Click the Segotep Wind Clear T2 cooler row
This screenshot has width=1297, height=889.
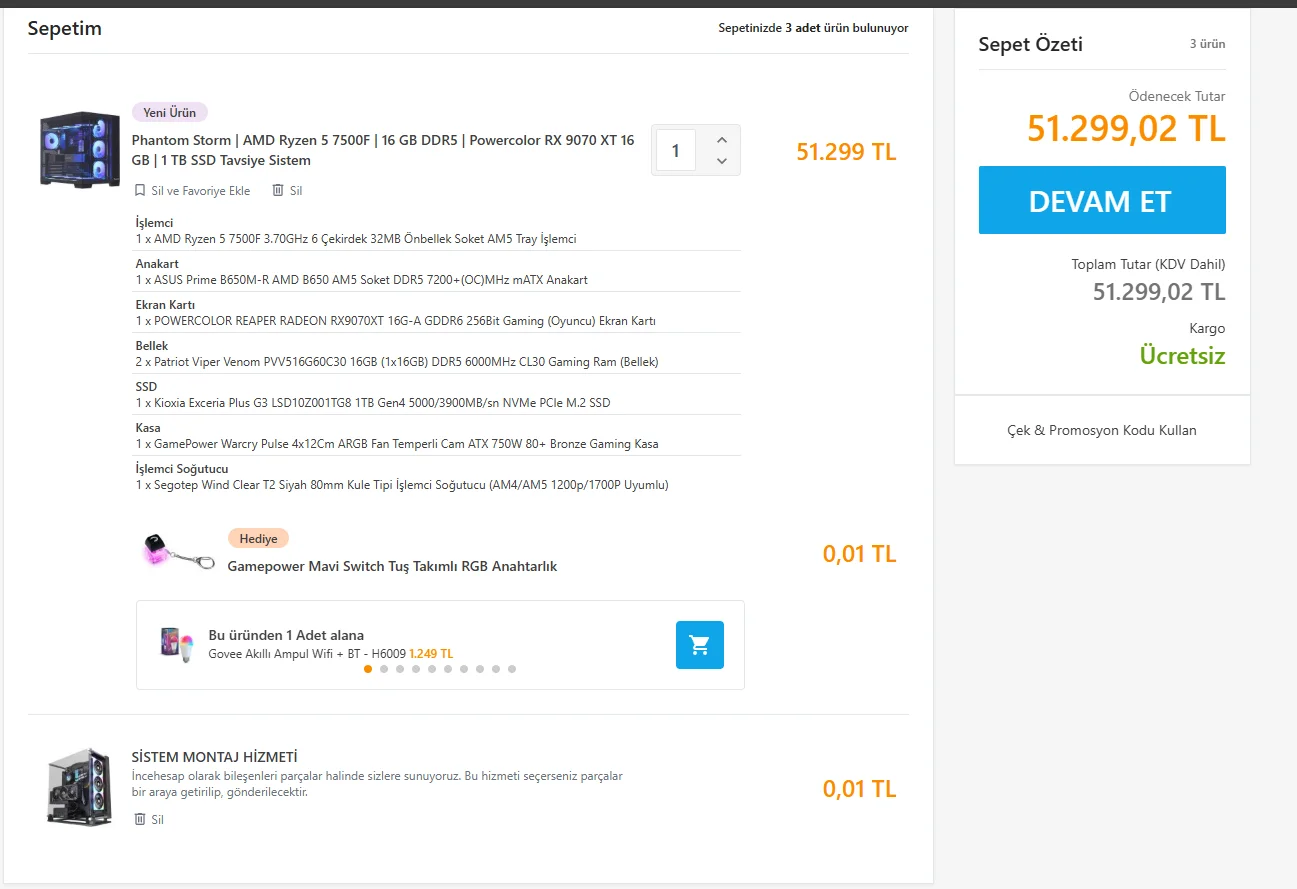point(438,476)
